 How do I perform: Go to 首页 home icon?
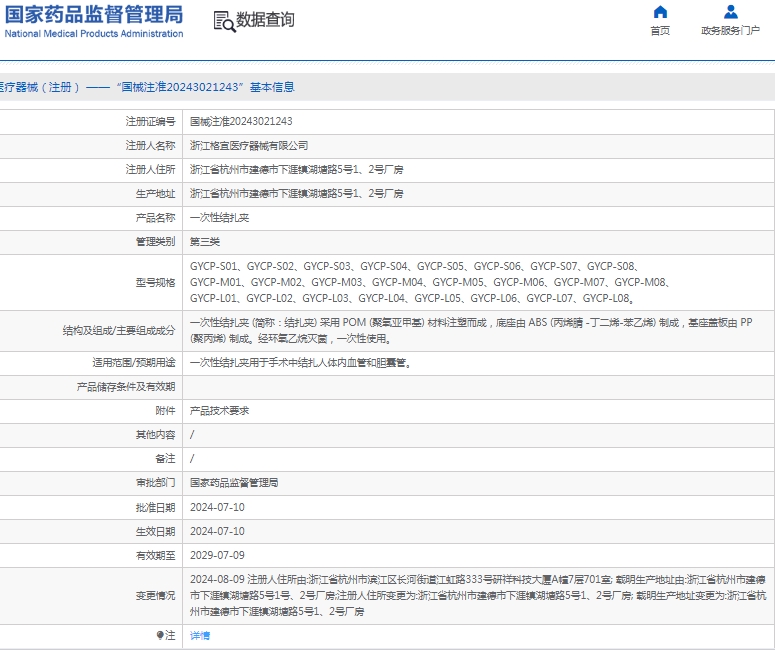pos(660,11)
